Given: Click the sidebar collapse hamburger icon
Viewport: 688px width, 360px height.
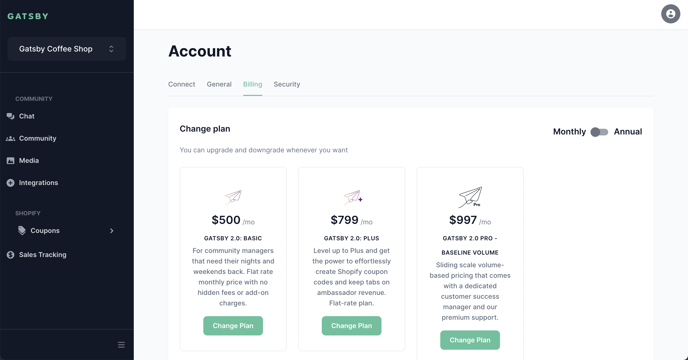Looking at the screenshot, I should point(121,345).
